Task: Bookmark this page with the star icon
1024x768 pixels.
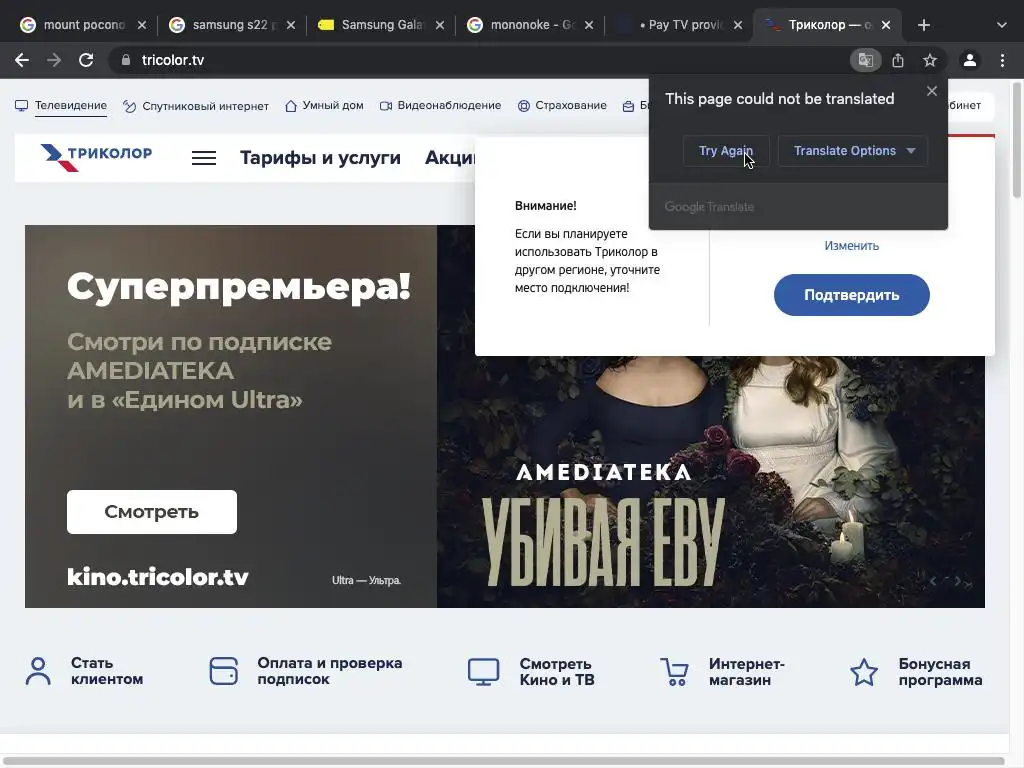Action: pos(930,60)
